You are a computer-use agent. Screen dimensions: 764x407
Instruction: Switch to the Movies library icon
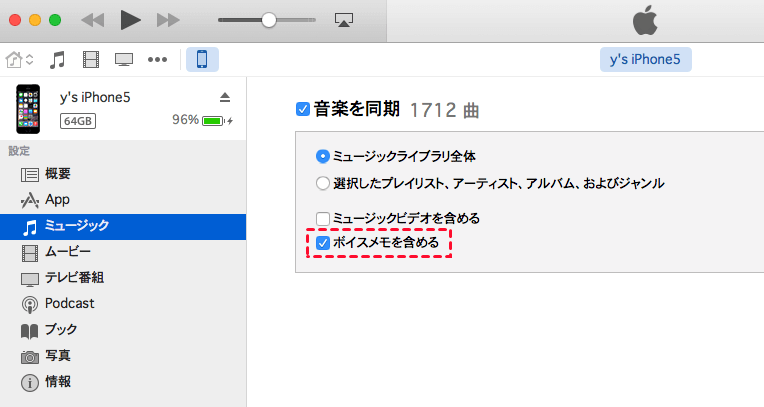coord(92,60)
